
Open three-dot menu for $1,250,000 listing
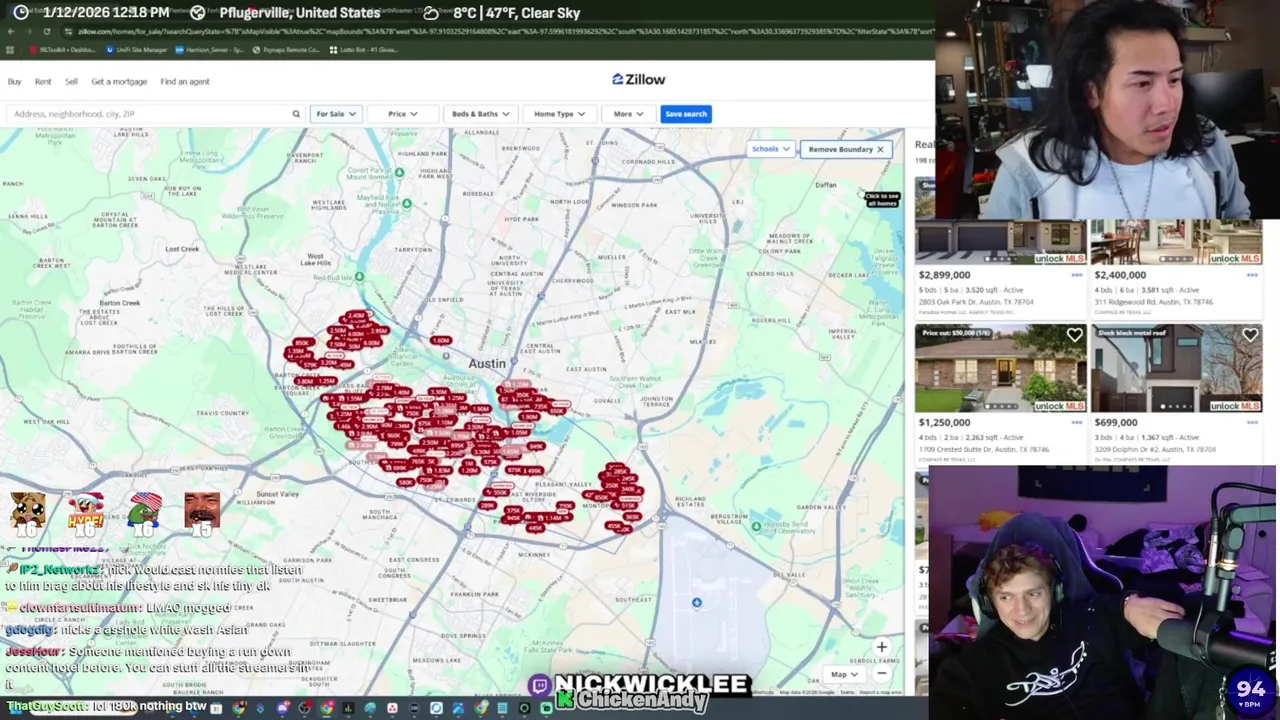click(1076, 422)
